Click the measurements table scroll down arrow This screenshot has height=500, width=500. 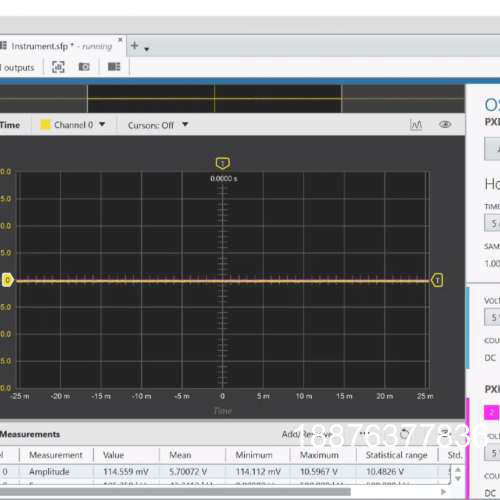pyautogui.click(x=458, y=478)
